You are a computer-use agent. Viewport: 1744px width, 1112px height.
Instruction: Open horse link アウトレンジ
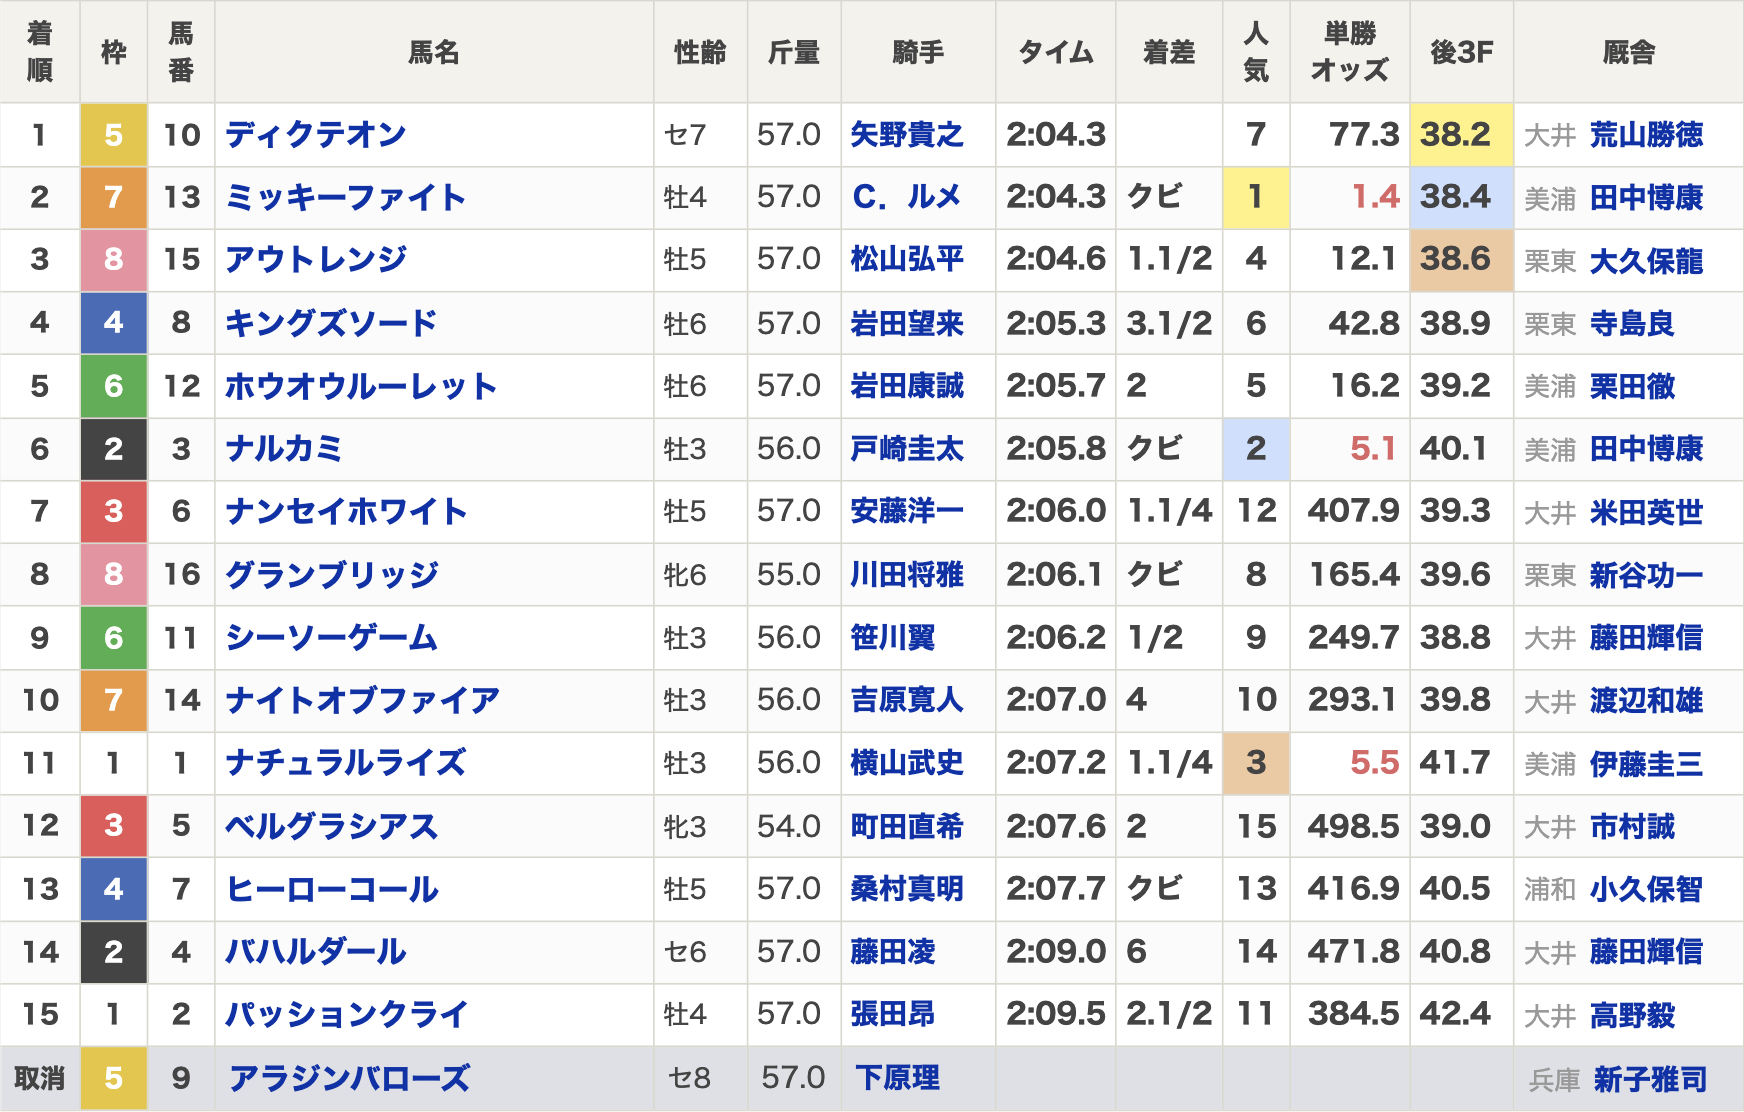[x=315, y=260]
